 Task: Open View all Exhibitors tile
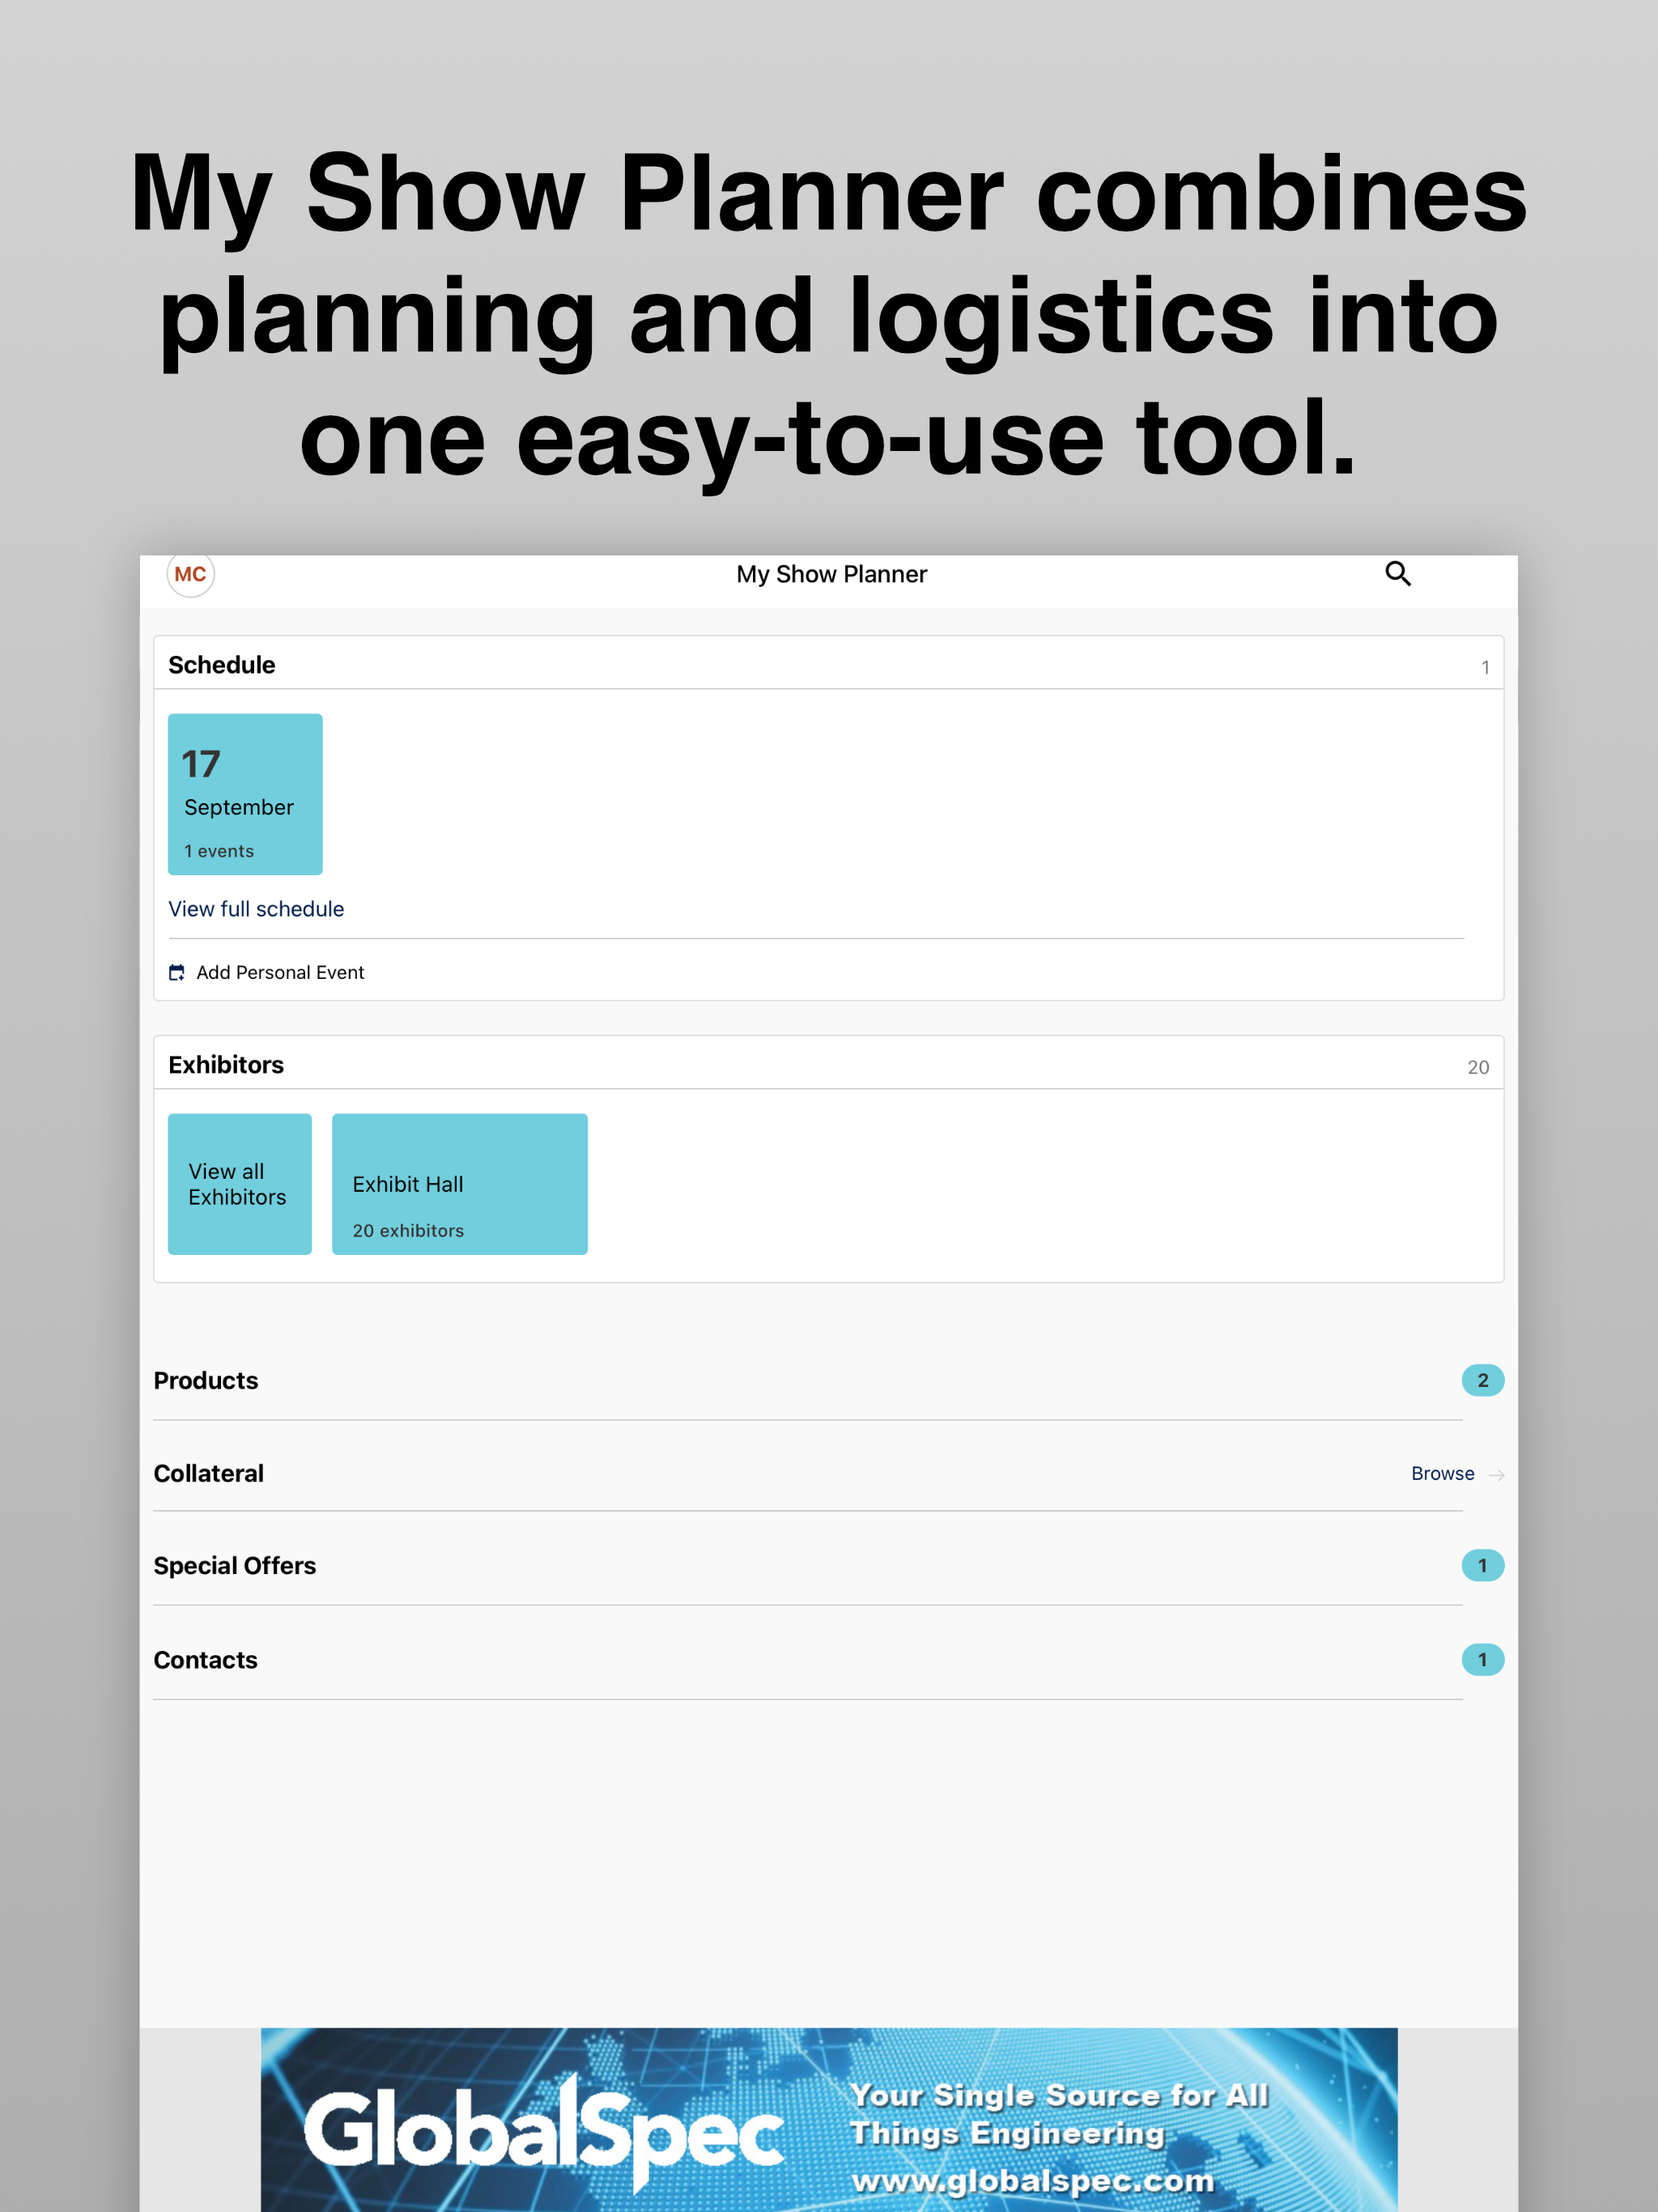(x=240, y=1184)
